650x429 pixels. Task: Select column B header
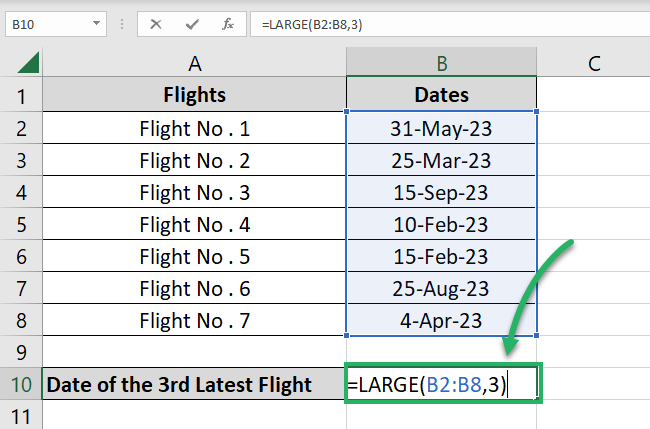441,64
